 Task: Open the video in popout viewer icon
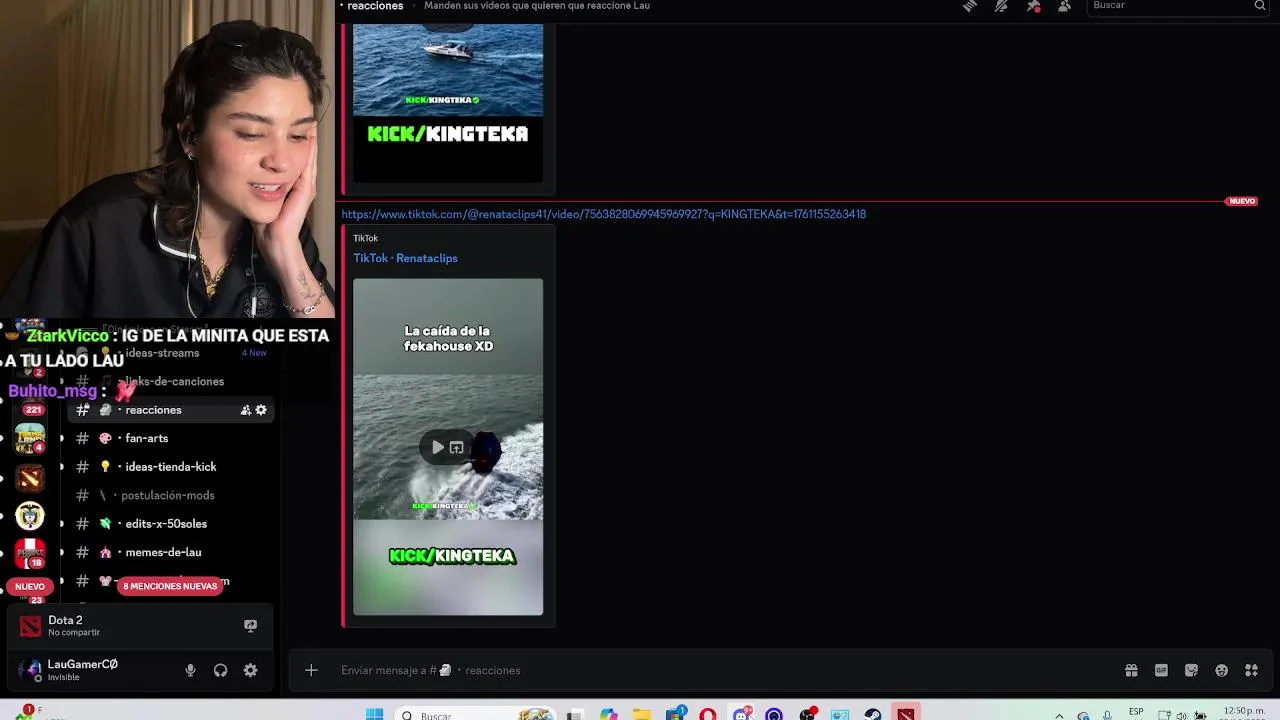tap(456, 447)
